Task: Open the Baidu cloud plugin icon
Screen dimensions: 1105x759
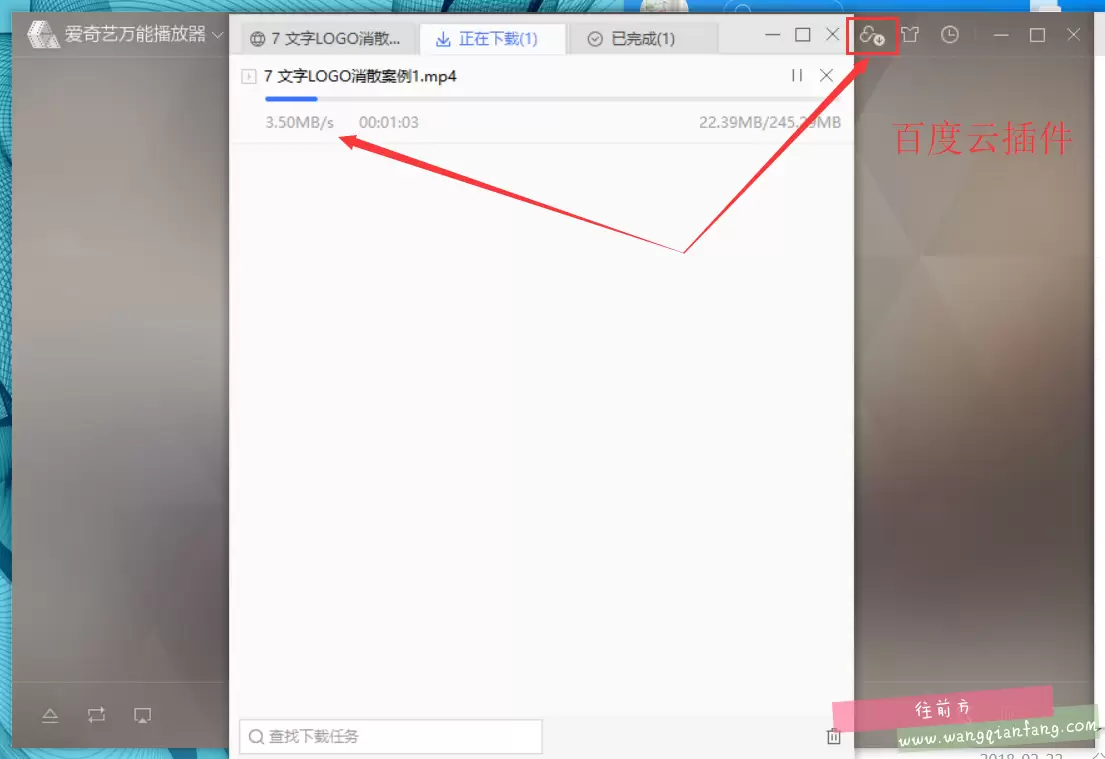Action: coord(872,35)
